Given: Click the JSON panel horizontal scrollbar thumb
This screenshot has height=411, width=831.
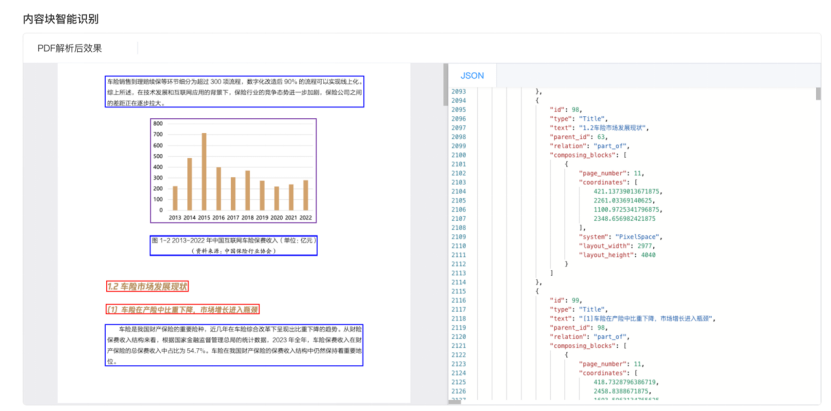Looking at the screenshot, I should [x=455, y=403].
